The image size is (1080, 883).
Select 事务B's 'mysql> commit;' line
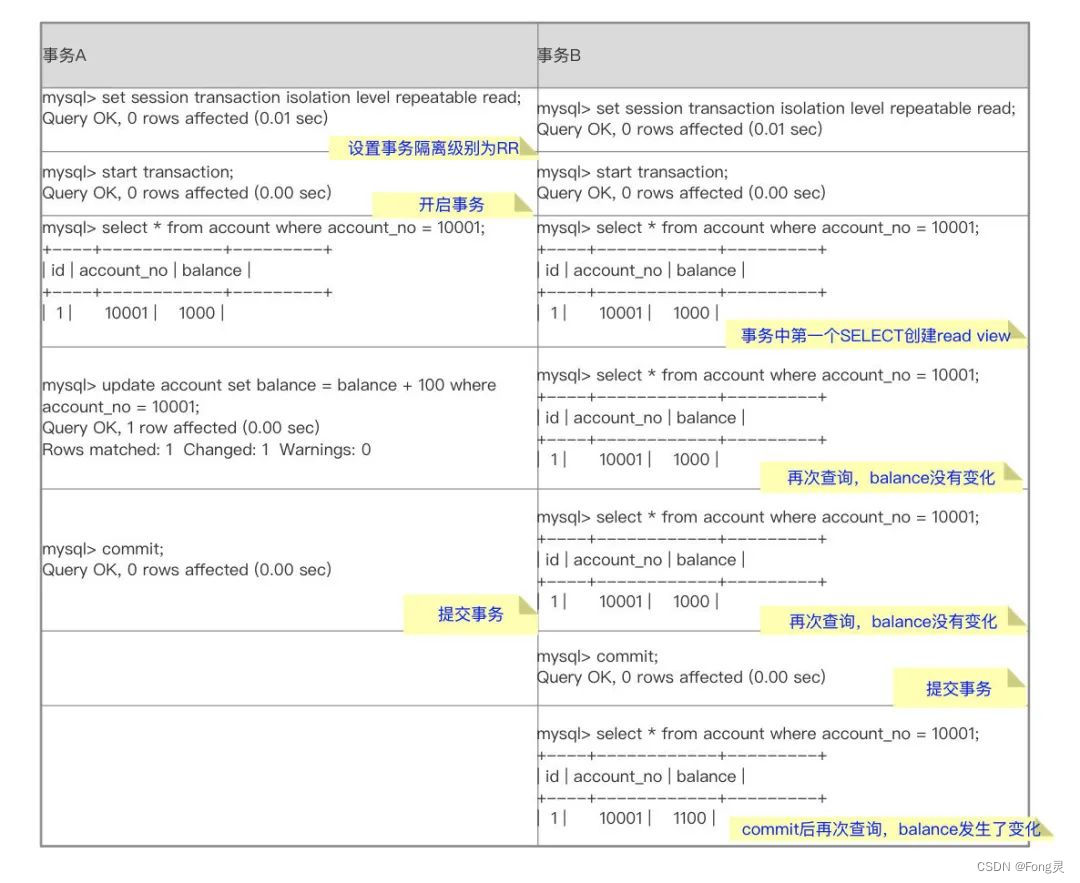tap(597, 656)
